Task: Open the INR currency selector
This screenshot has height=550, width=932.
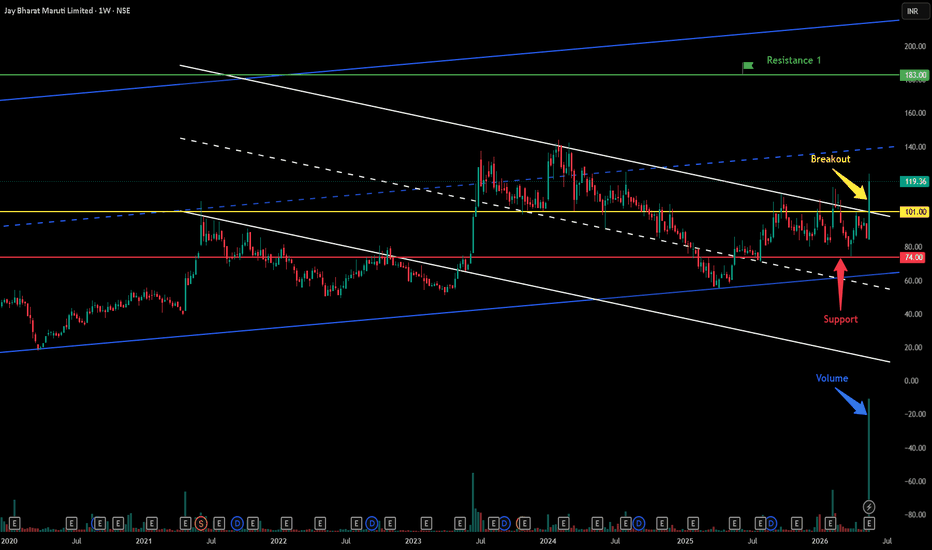Action: [914, 11]
